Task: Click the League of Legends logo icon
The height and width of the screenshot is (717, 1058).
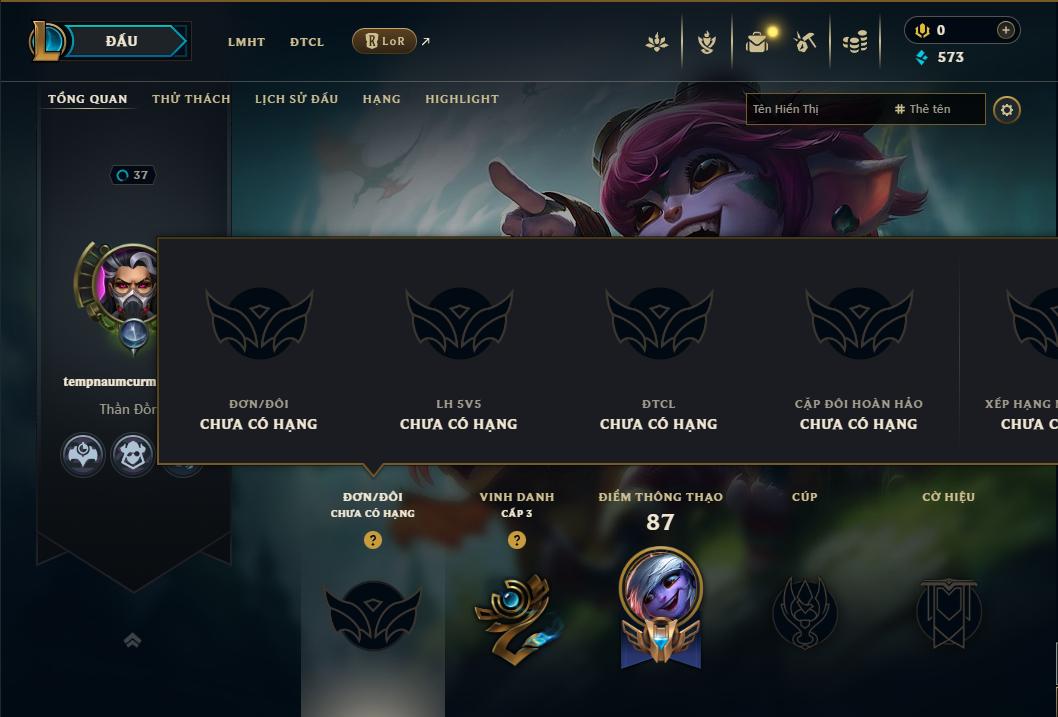Action: tap(47, 41)
